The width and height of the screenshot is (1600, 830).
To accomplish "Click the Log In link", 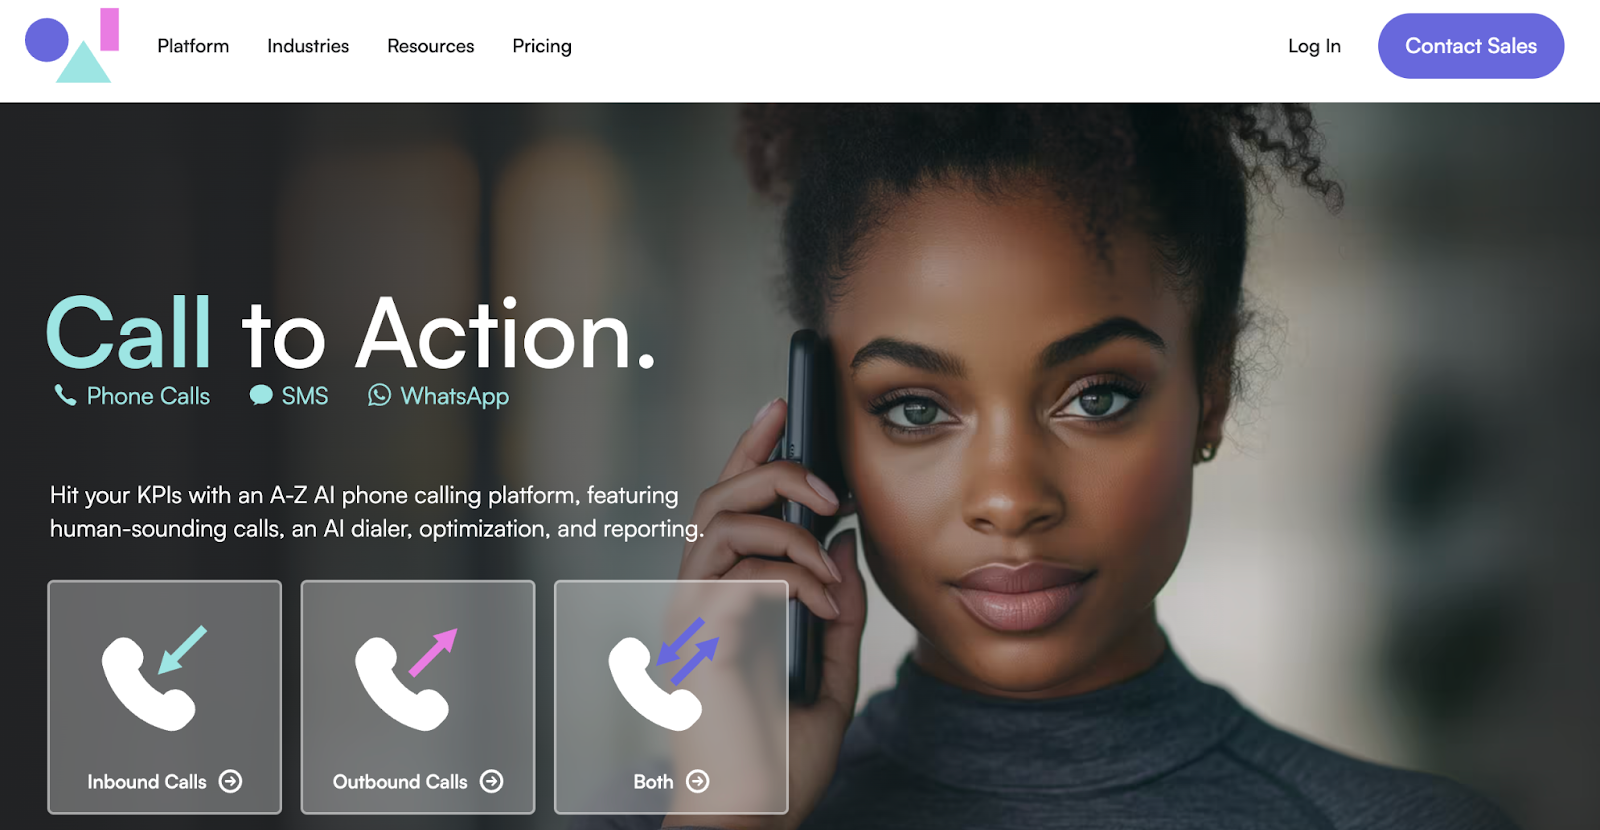I will pyautogui.click(x=1314, y=46).
